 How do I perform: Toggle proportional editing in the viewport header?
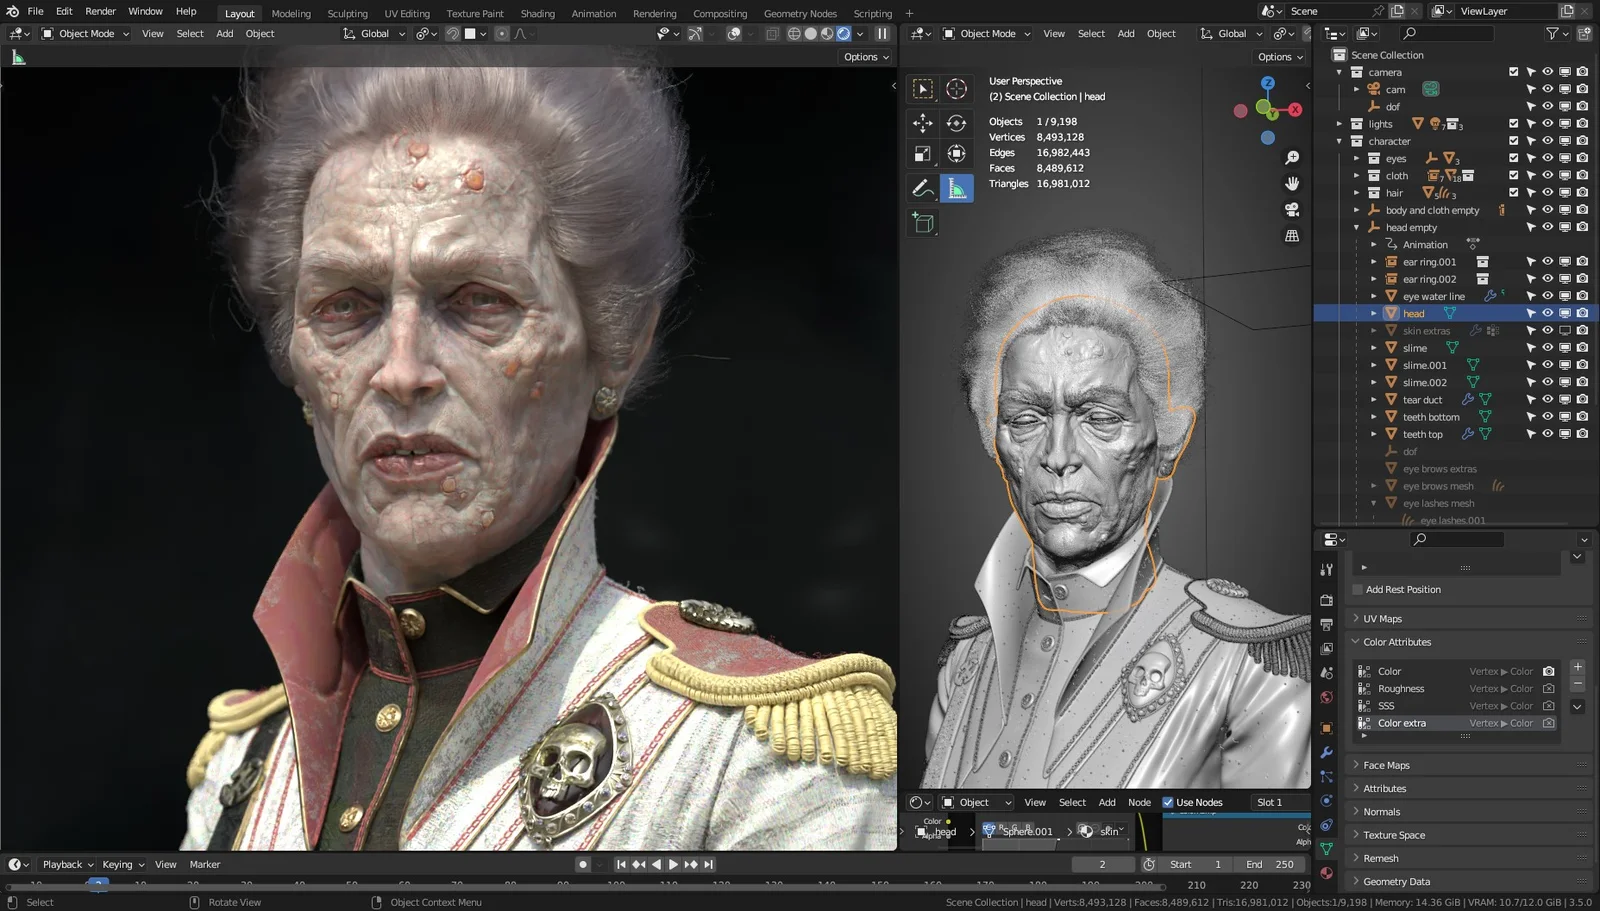pyautogui.click(x=502, y=34)
